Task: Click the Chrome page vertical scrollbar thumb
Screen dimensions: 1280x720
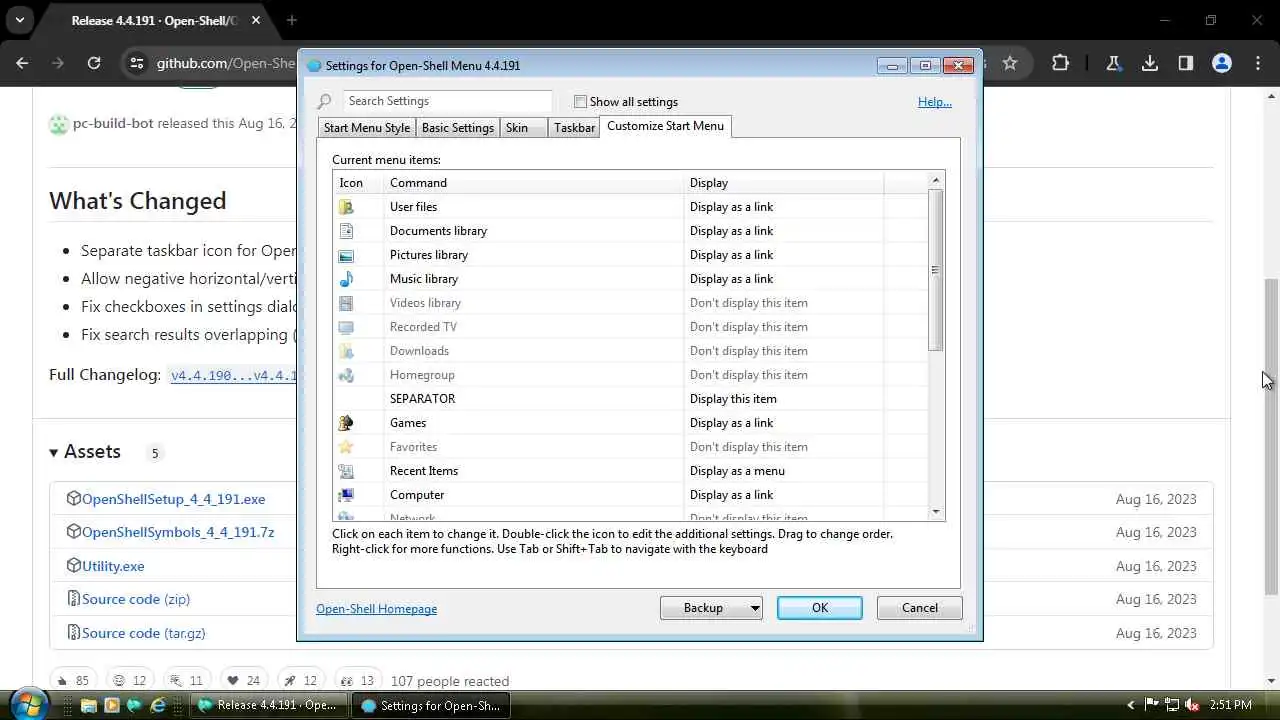Action: (1271, 436)
